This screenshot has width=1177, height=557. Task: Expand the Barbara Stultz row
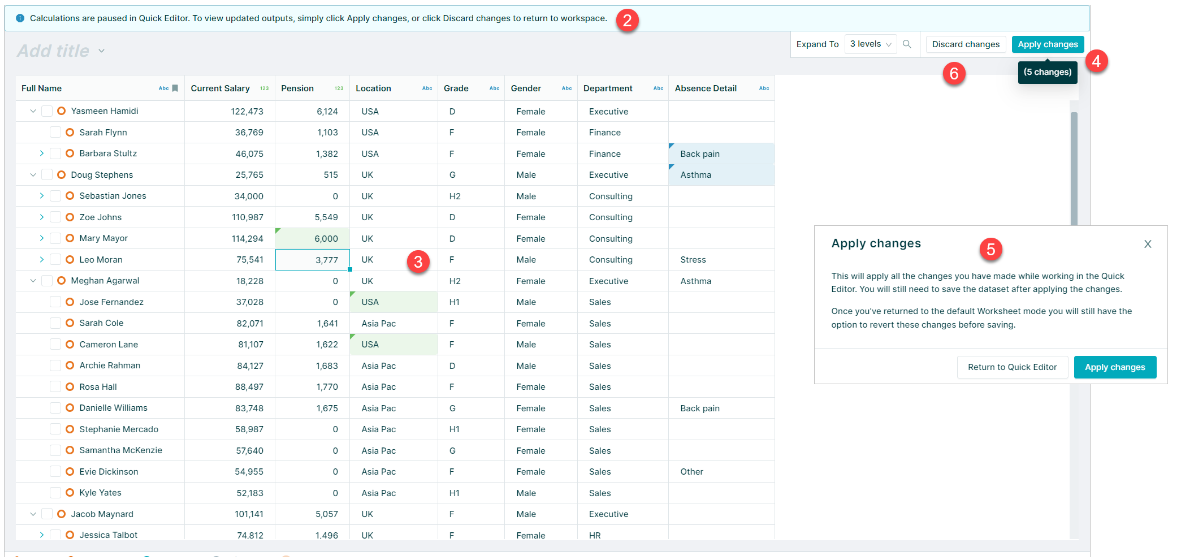(x=41, y=153)
